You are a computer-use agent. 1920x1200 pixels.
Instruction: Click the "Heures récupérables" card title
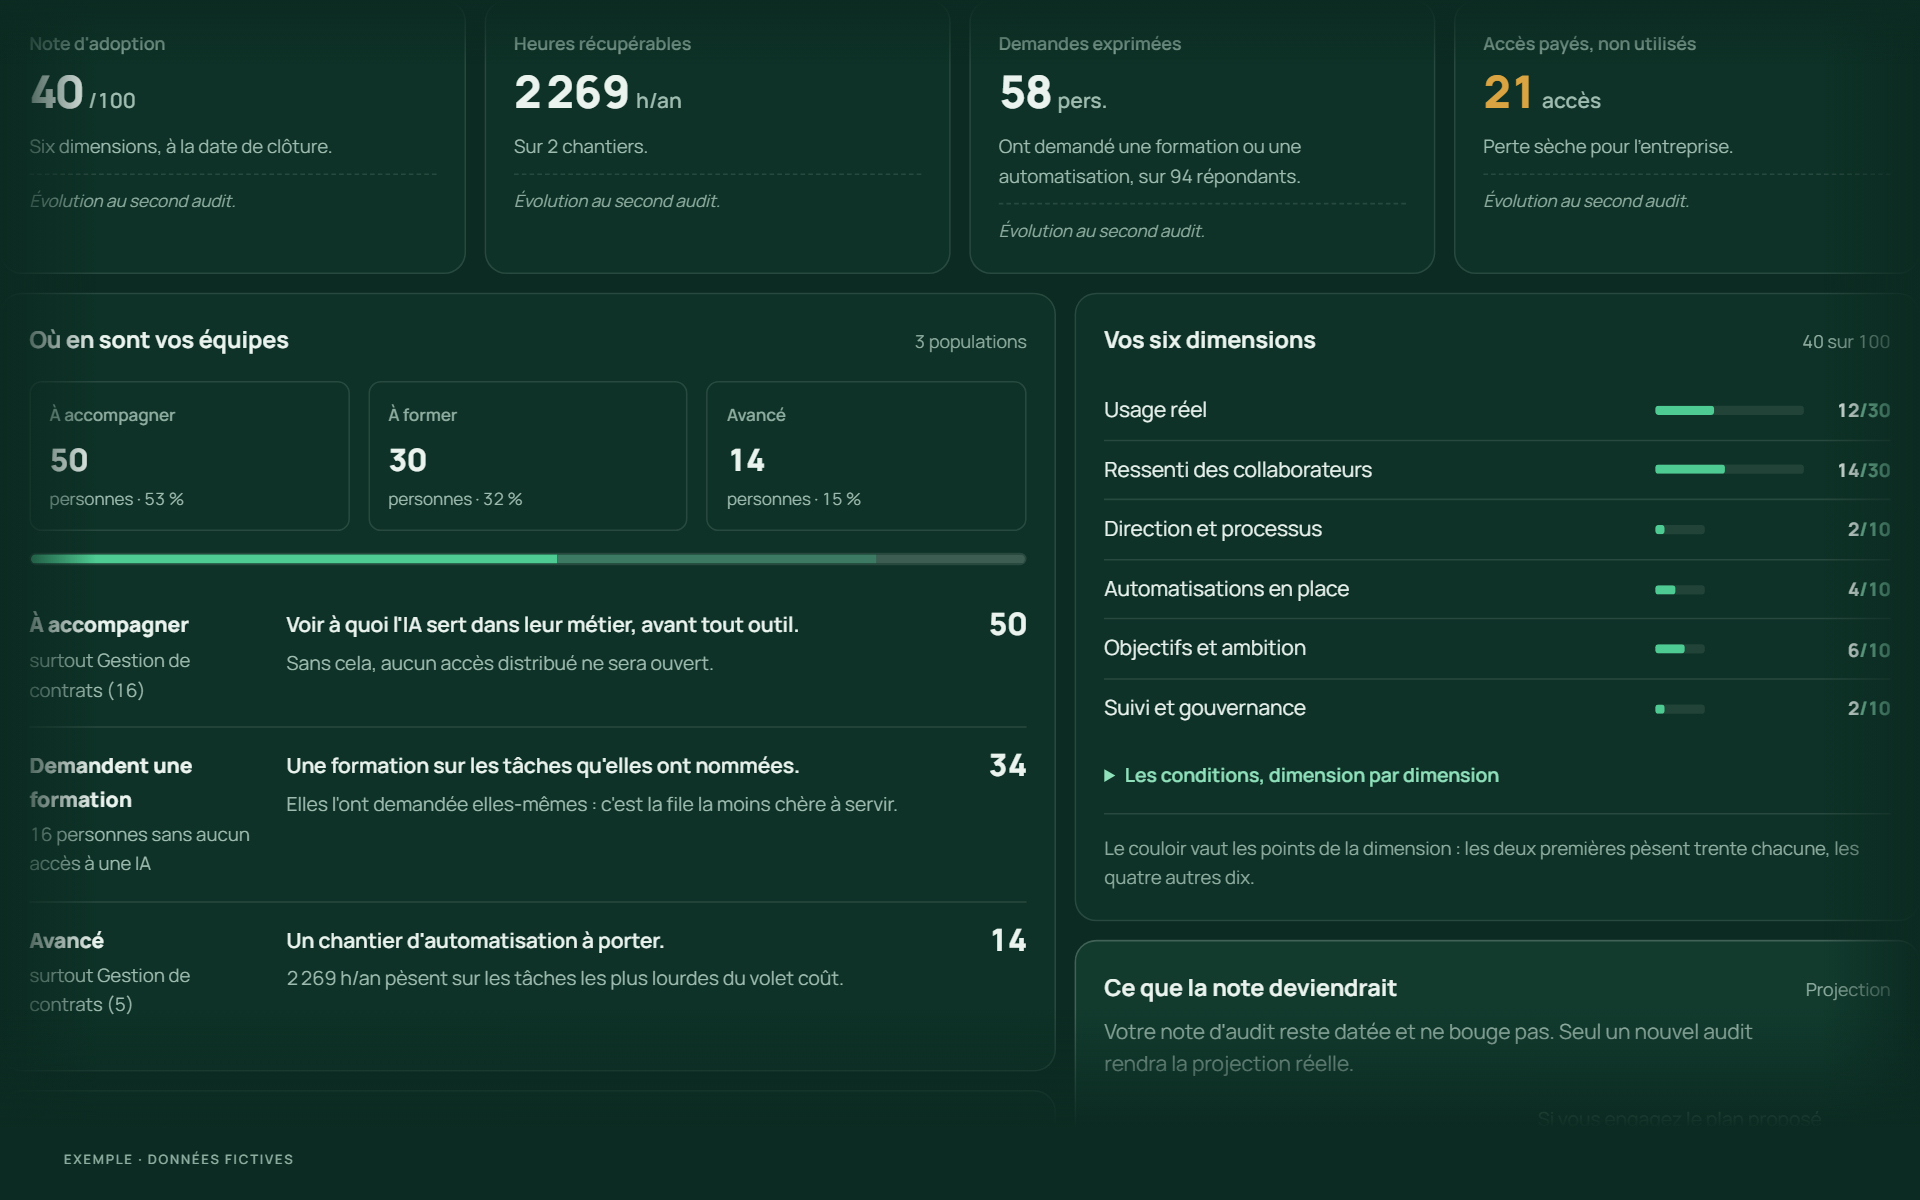pos(602,44)
